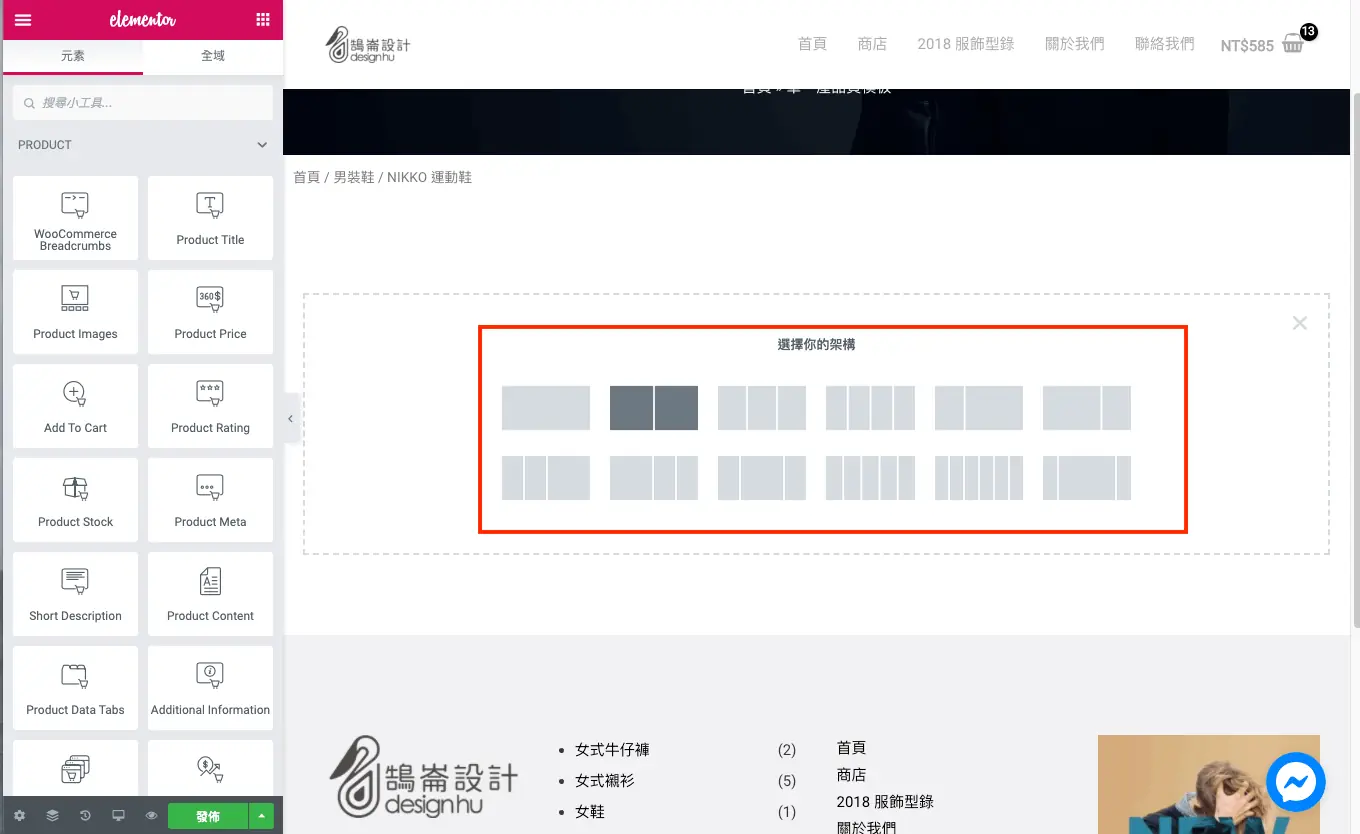Choose the narrow-narrow-wide three-column structure
The width and height of the screenshot is (1360, 834).
tap(546, 478)
